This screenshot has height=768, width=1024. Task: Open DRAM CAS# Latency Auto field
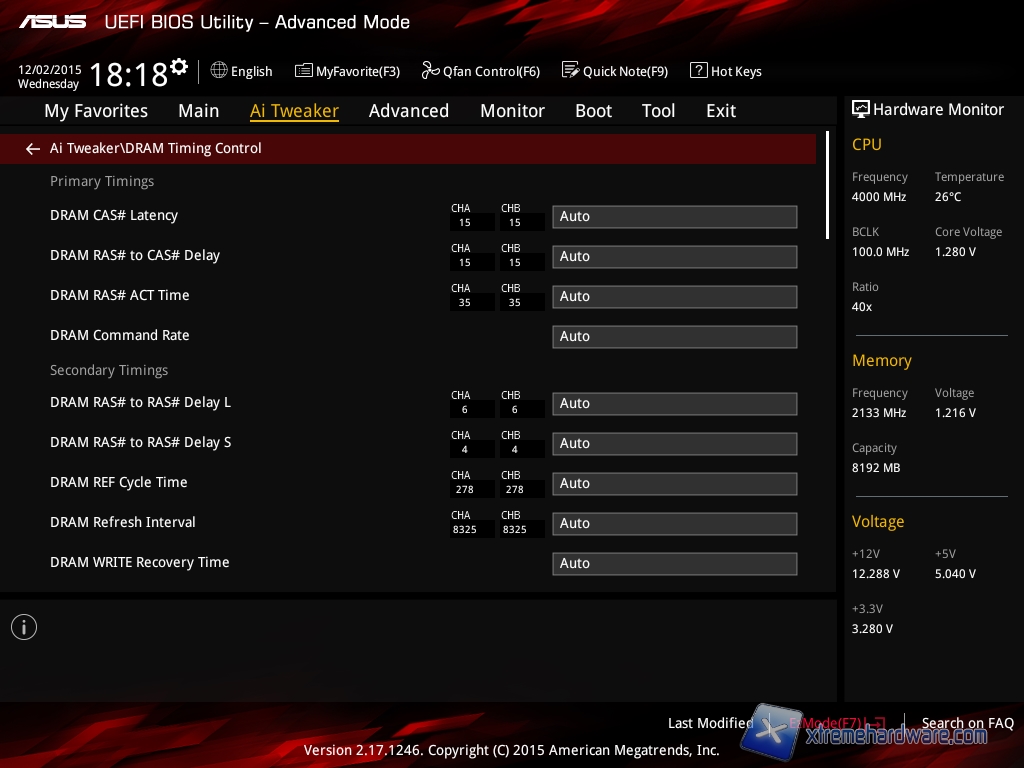pyautogui.click(x=674, y=217)
